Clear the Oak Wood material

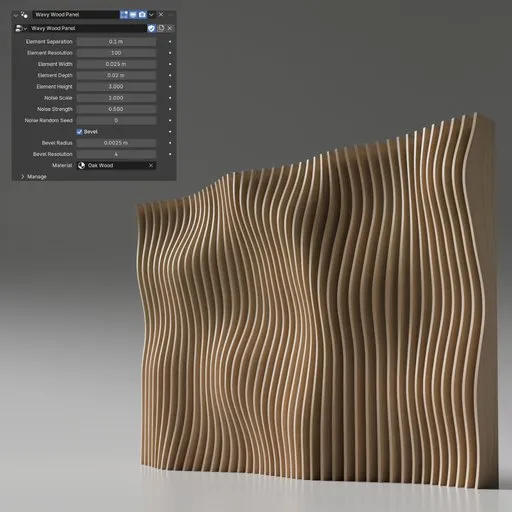coord(151,165)
